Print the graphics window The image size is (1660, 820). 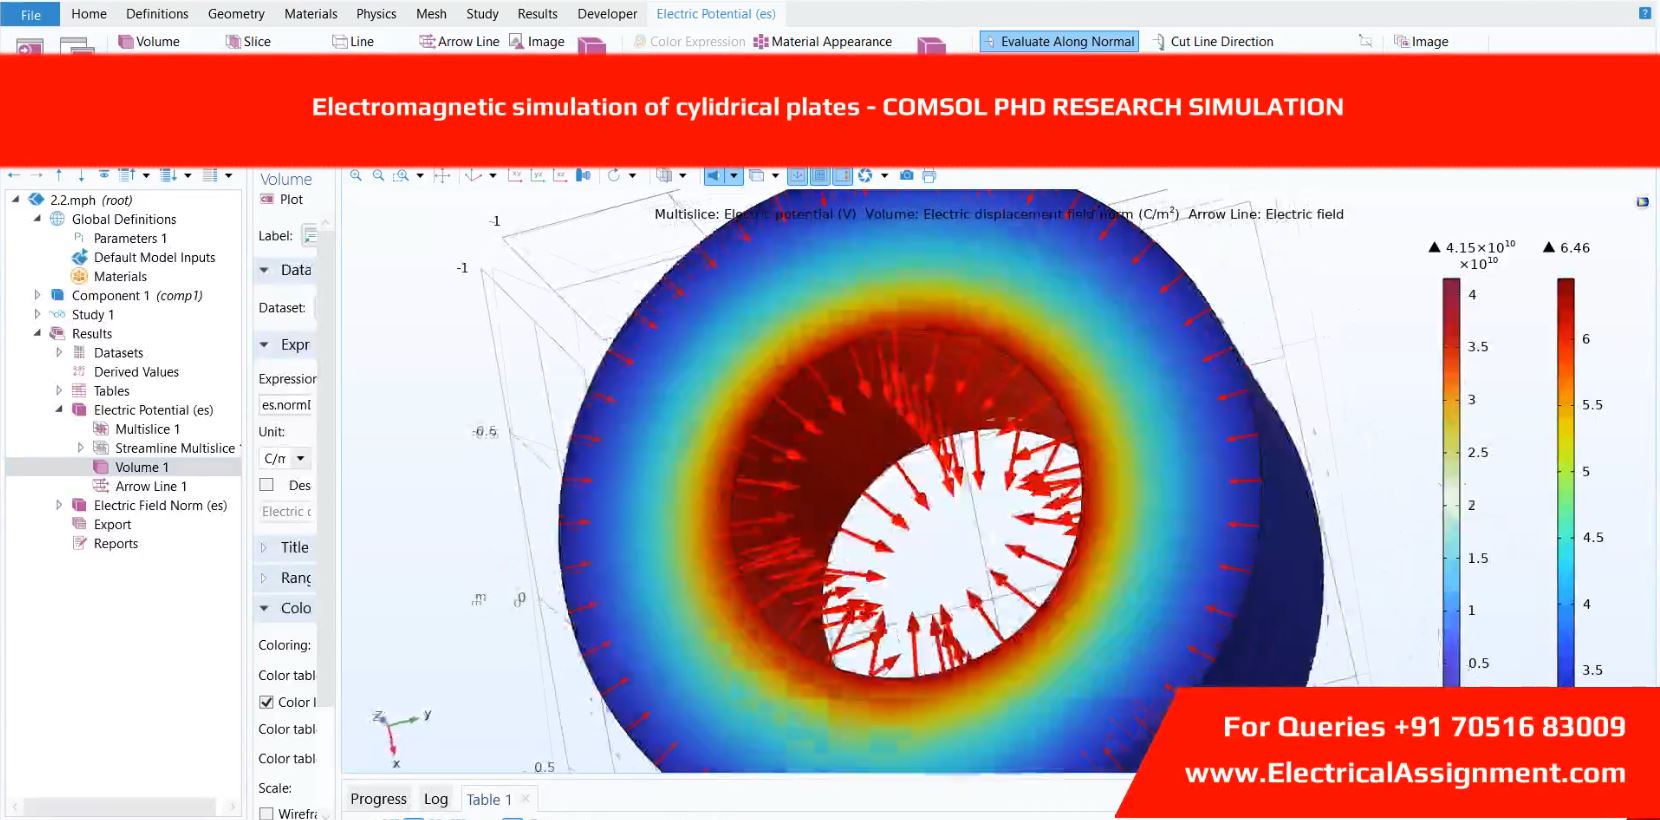coord(929,175)
